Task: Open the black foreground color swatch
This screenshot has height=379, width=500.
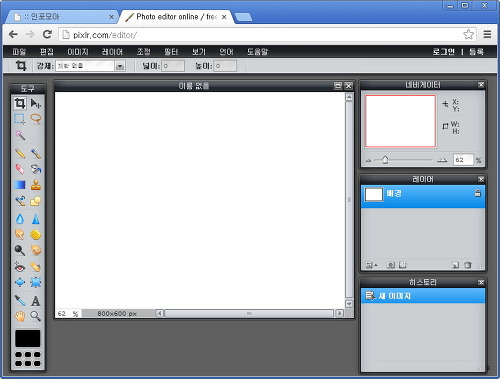Action: point(28,338)
